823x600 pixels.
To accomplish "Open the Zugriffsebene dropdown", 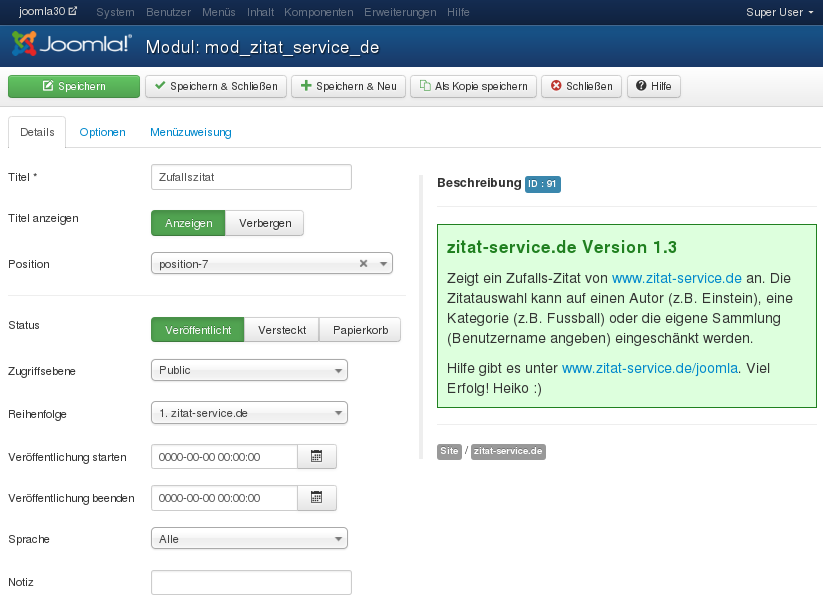I will tap(249, 370).
